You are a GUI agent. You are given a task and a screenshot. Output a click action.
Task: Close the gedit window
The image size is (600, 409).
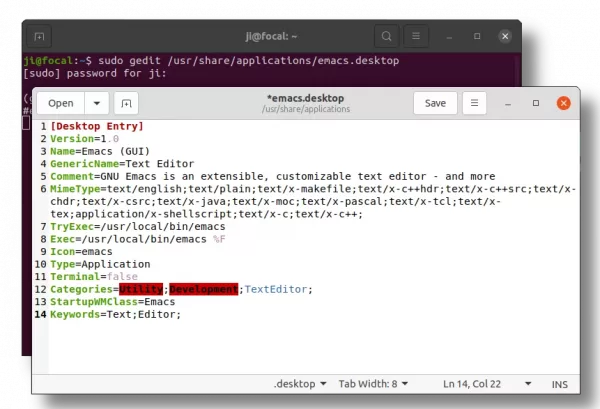pos(564,103)
